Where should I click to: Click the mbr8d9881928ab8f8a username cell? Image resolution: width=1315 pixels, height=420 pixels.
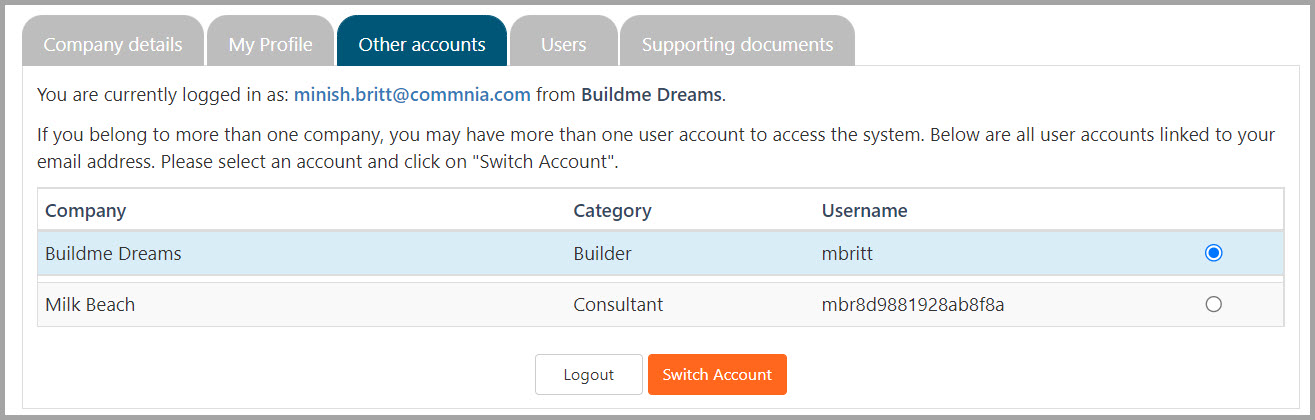(912, 305)
